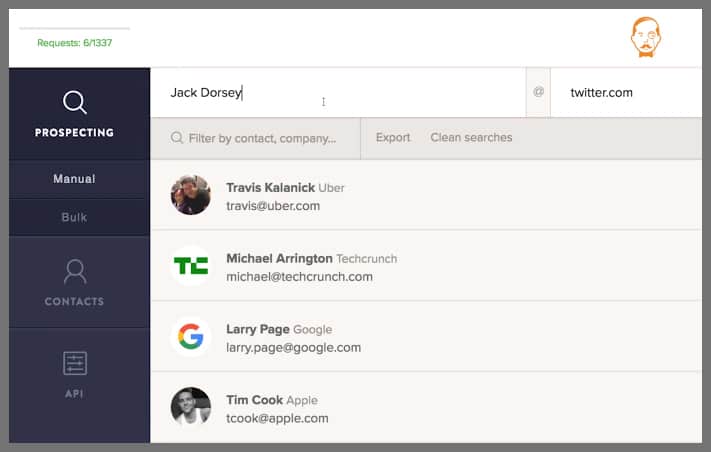
Task: Select the Manual prospecting tab
Action: point(75,179)
